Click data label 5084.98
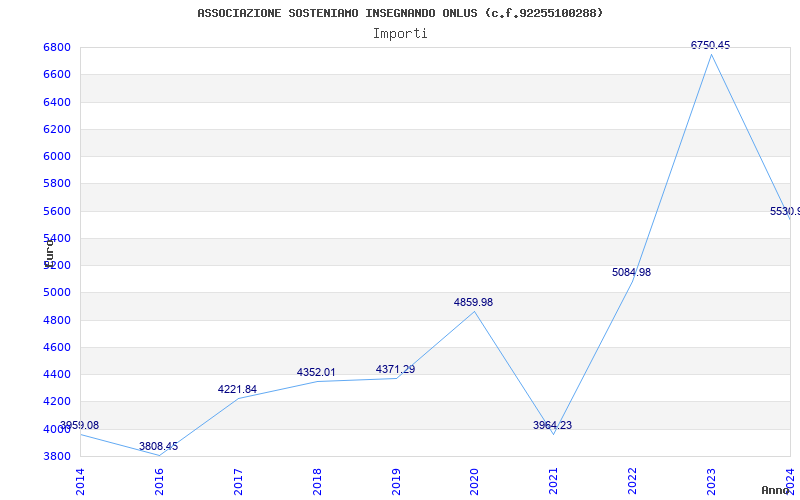 (632, 272)
